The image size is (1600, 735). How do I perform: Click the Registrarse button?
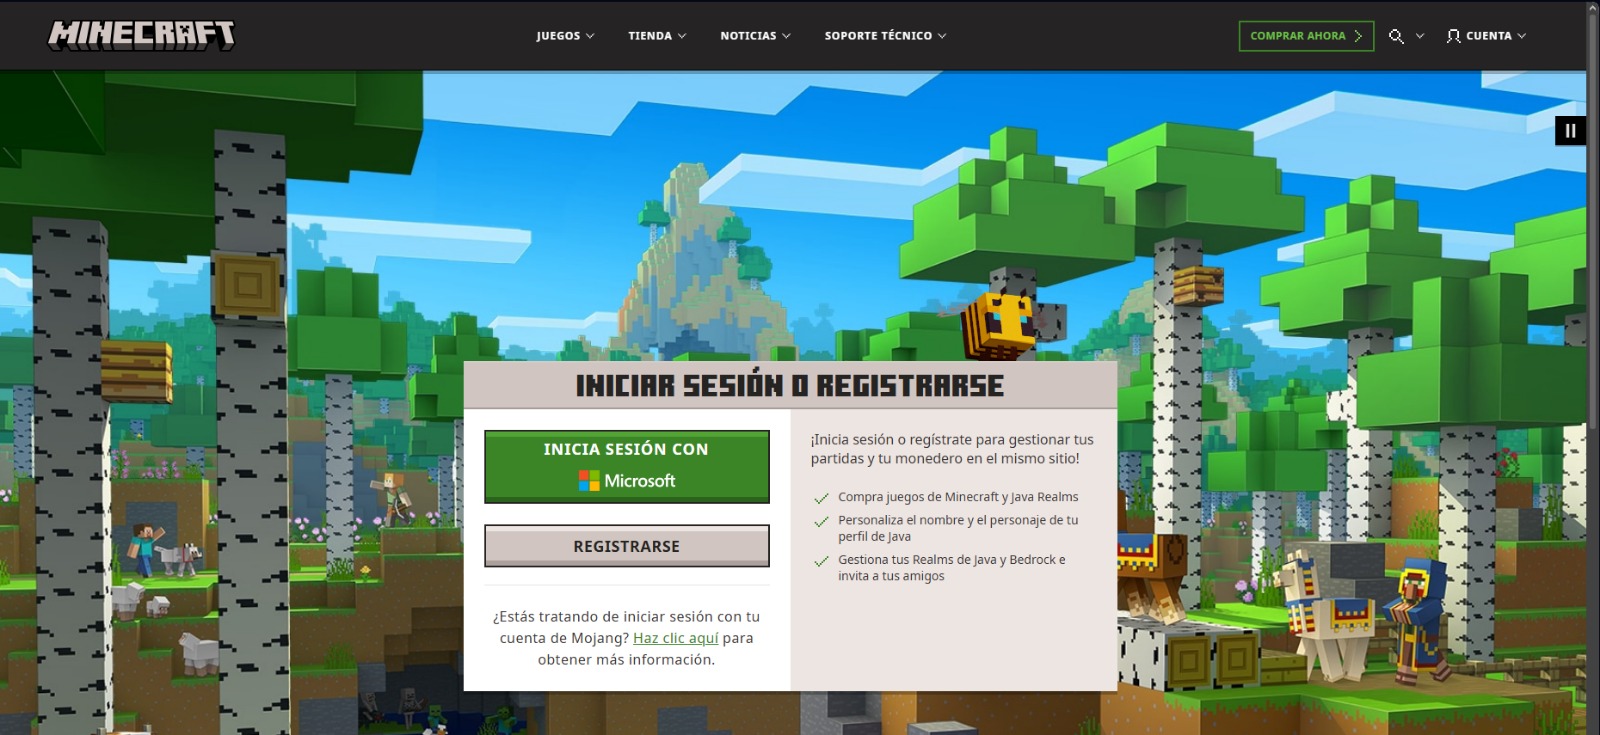(x=627, y=546)
